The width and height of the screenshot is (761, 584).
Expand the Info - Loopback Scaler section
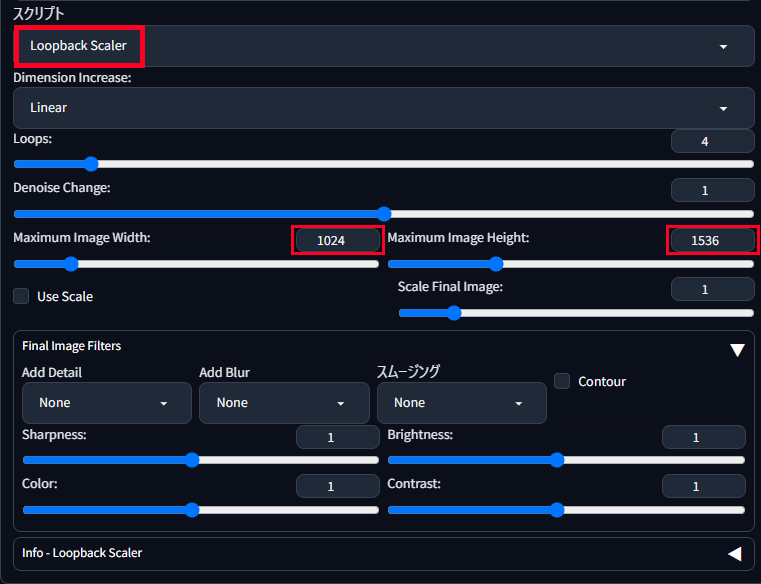[735, 553]
